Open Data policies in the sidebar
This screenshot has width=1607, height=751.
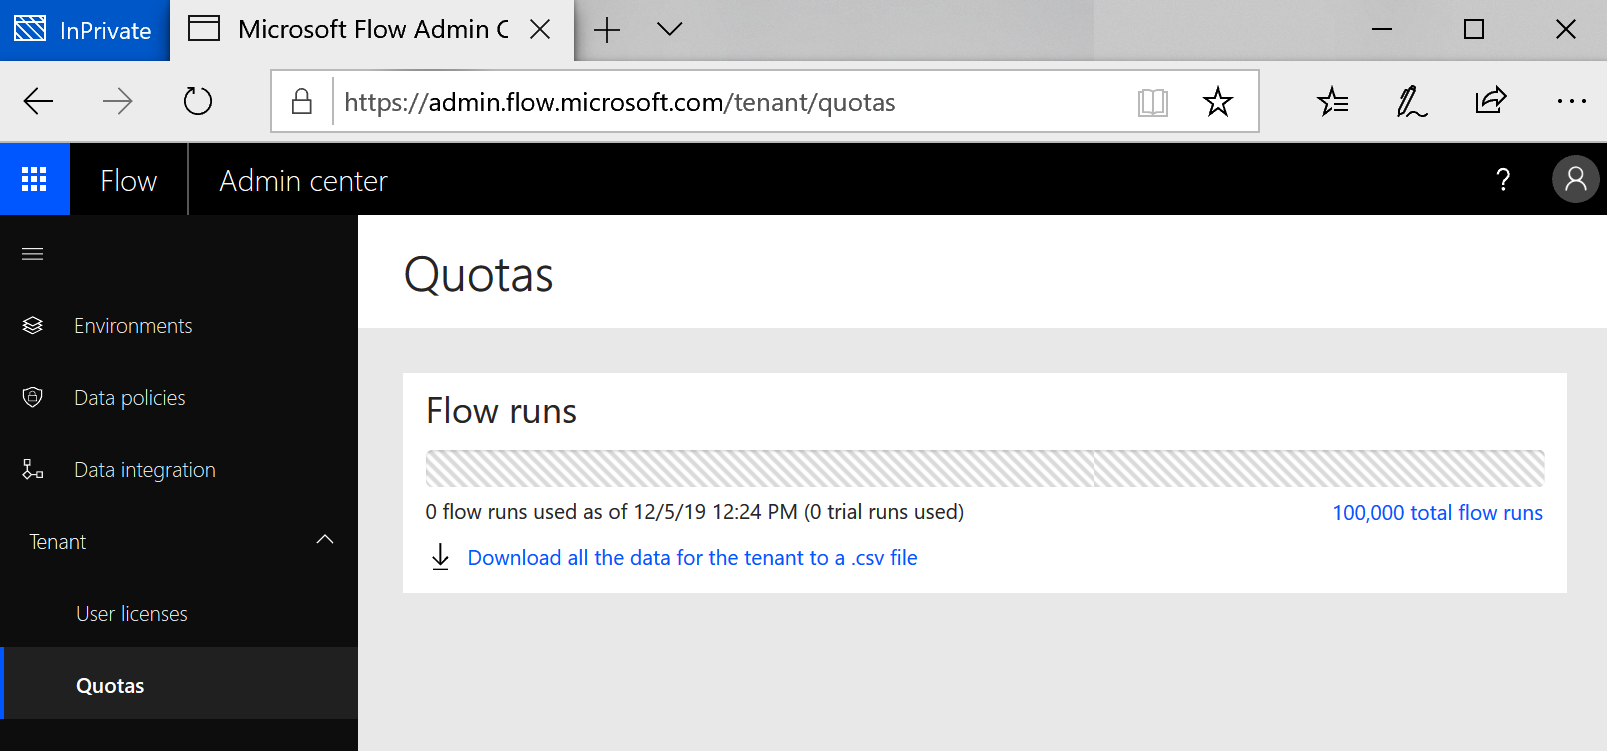point(130,398)
